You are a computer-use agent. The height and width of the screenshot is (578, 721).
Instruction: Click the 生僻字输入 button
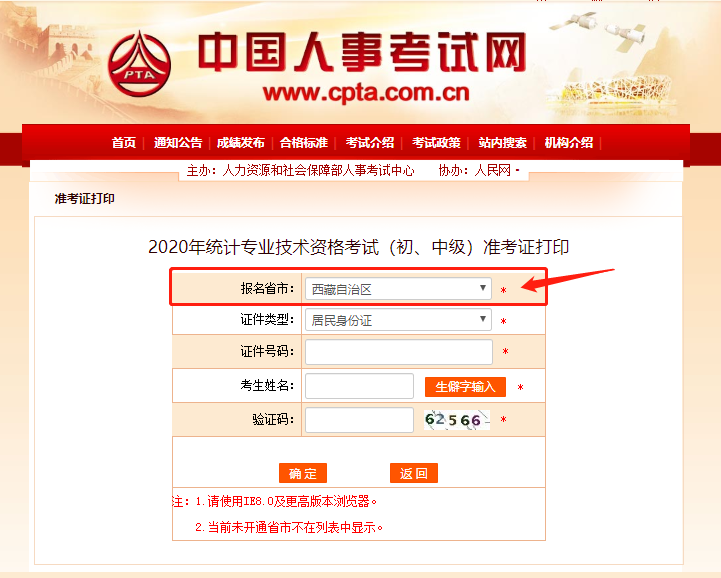coord(465,387)
